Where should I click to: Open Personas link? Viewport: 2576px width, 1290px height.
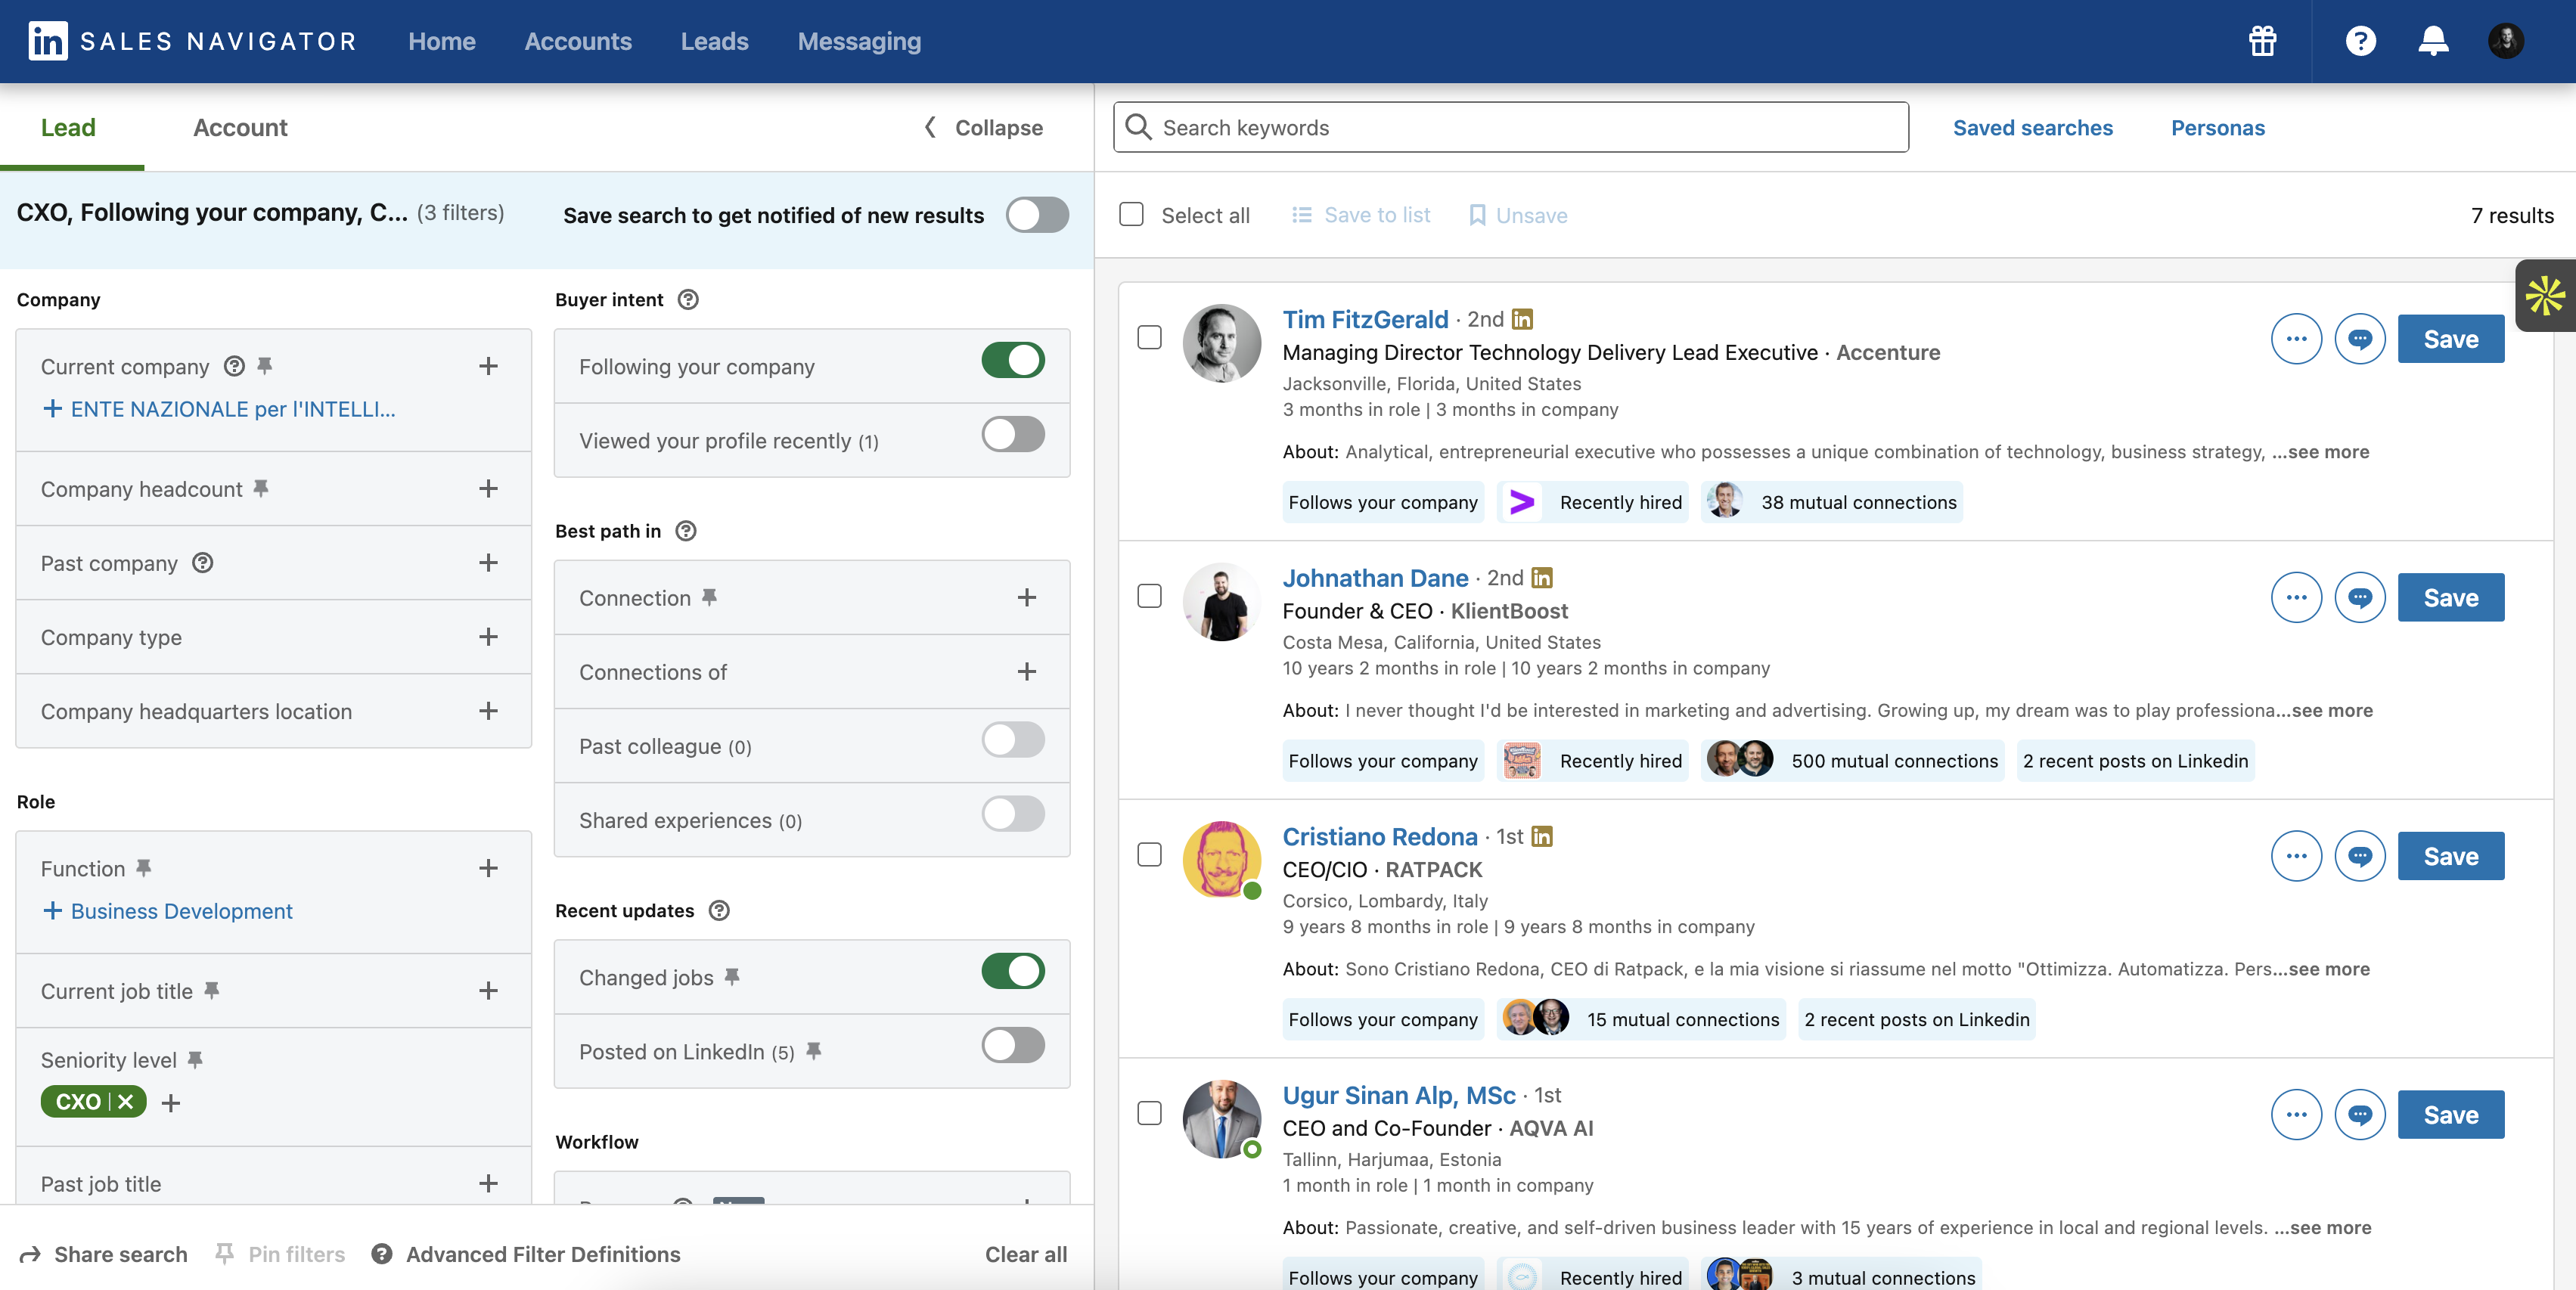click(x=2217, y=127)
